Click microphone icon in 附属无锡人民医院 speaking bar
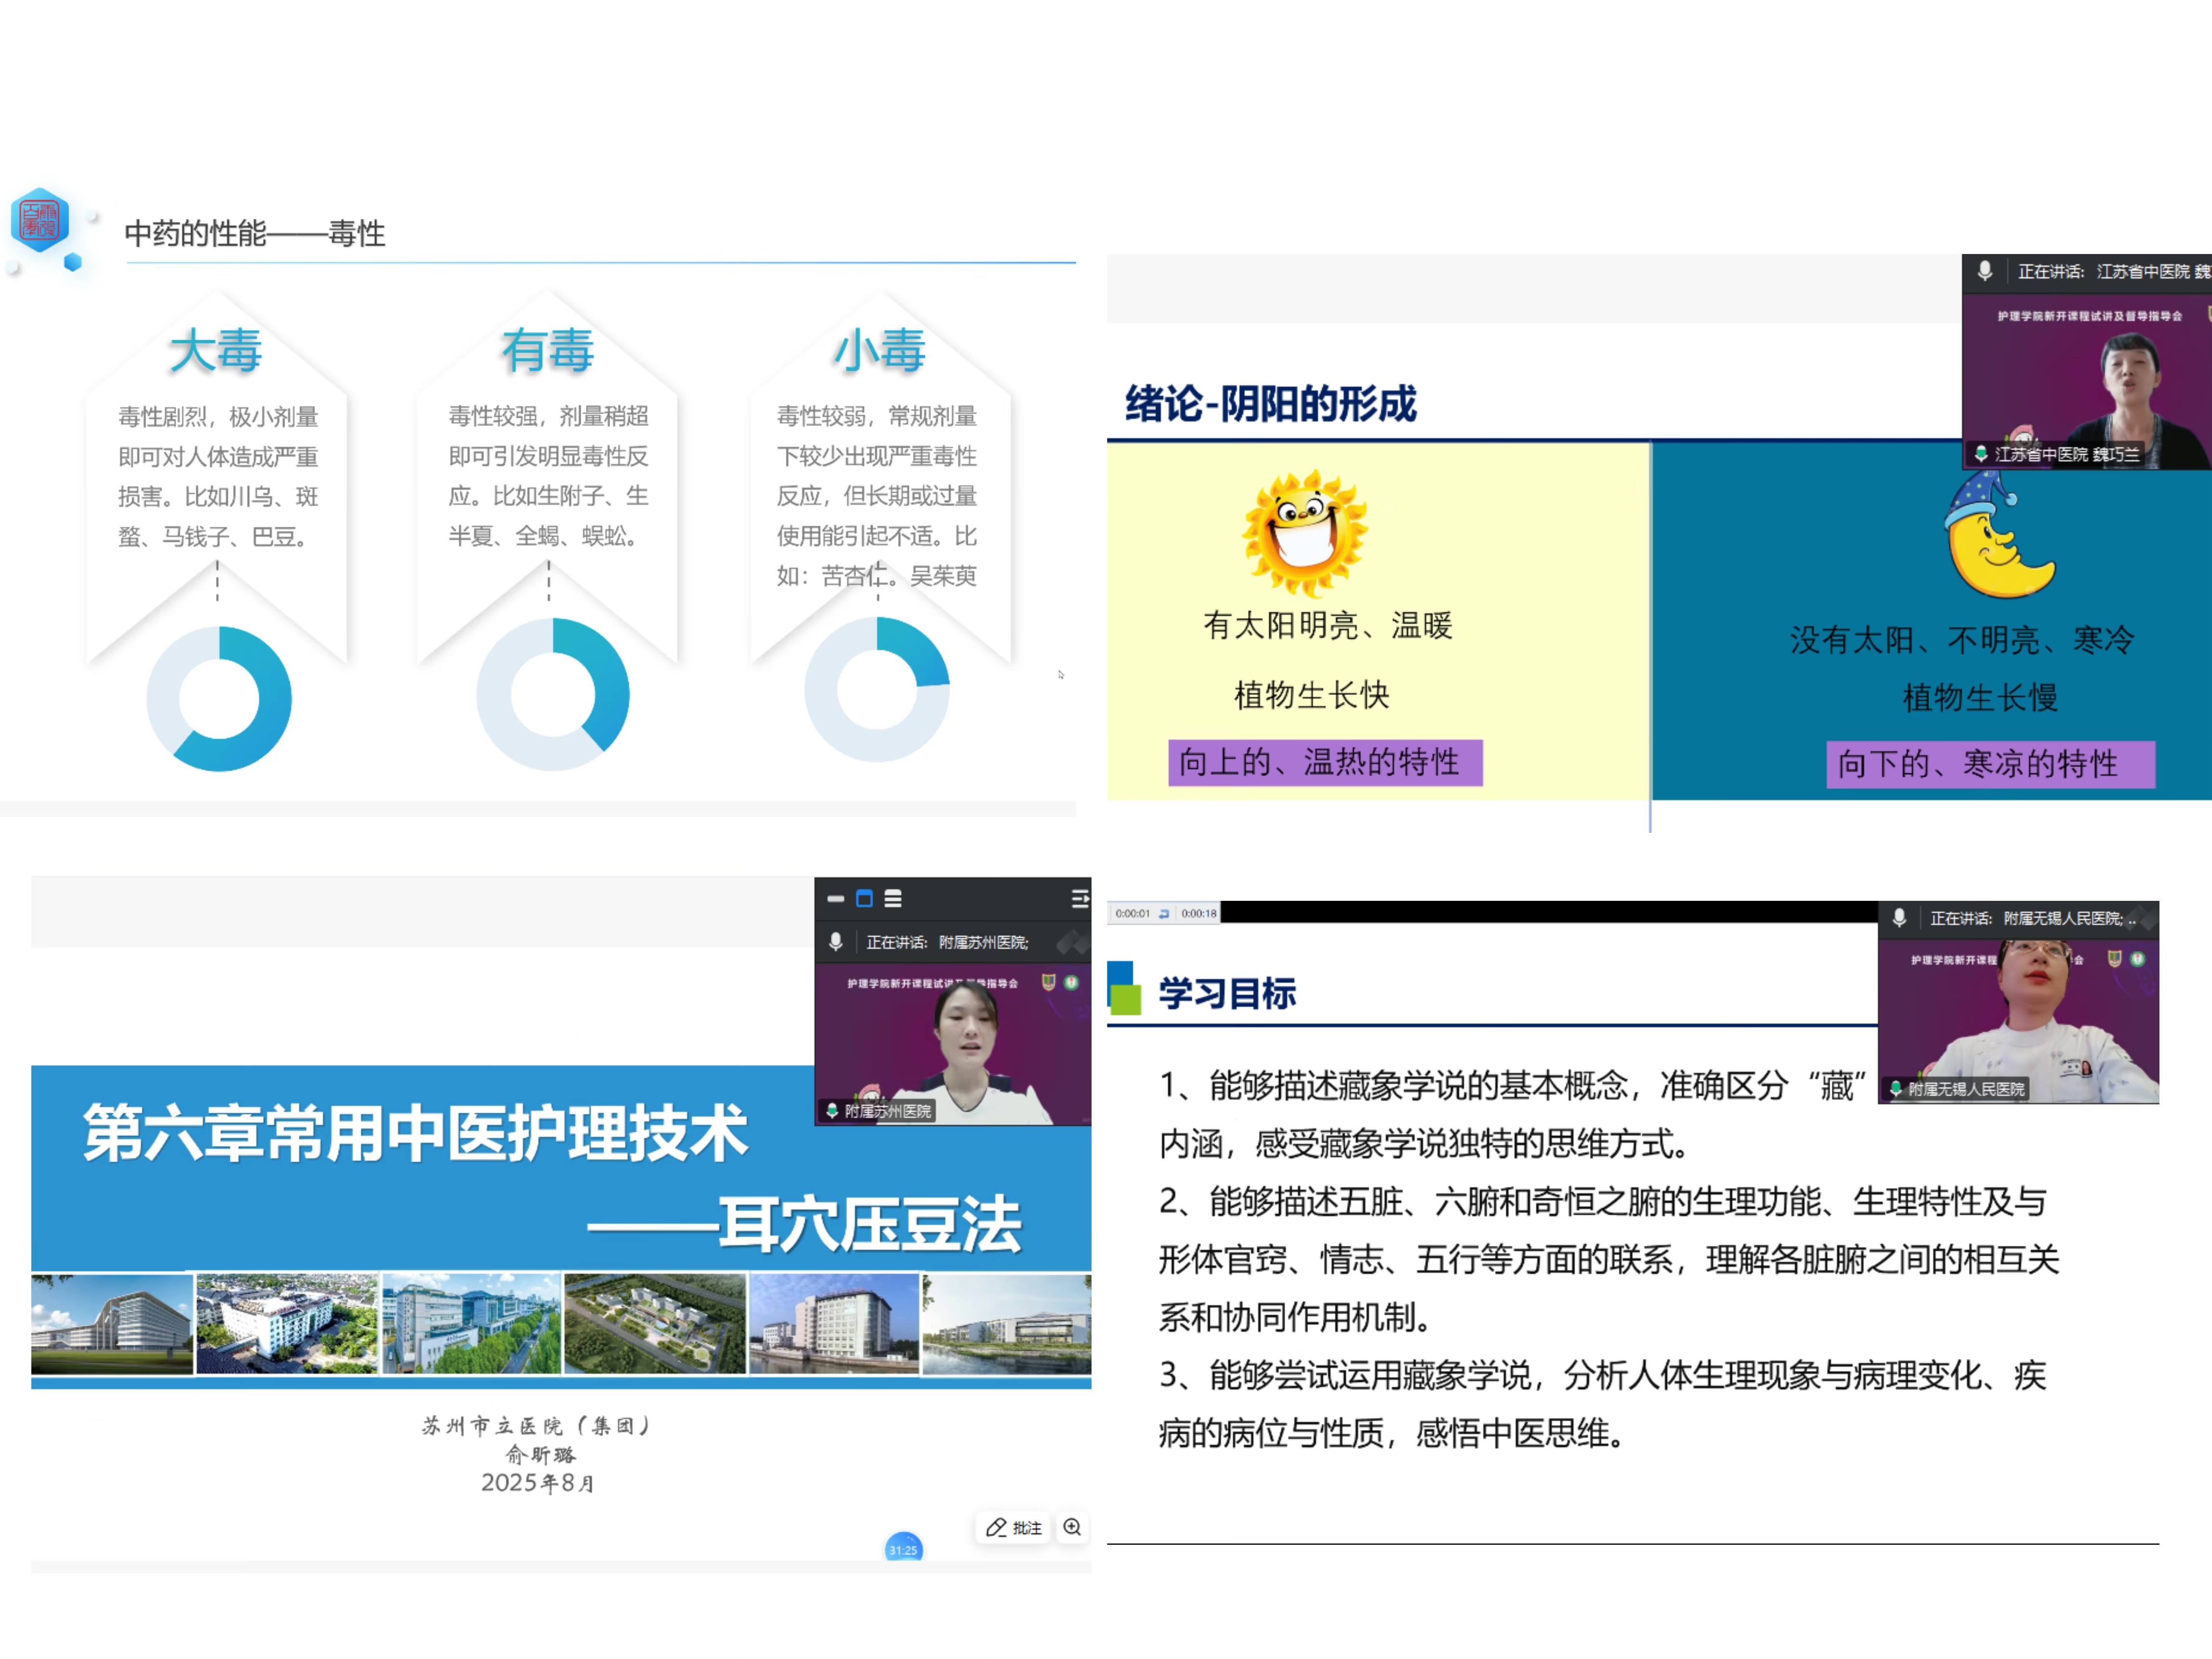 click(x=1899, y=917)
